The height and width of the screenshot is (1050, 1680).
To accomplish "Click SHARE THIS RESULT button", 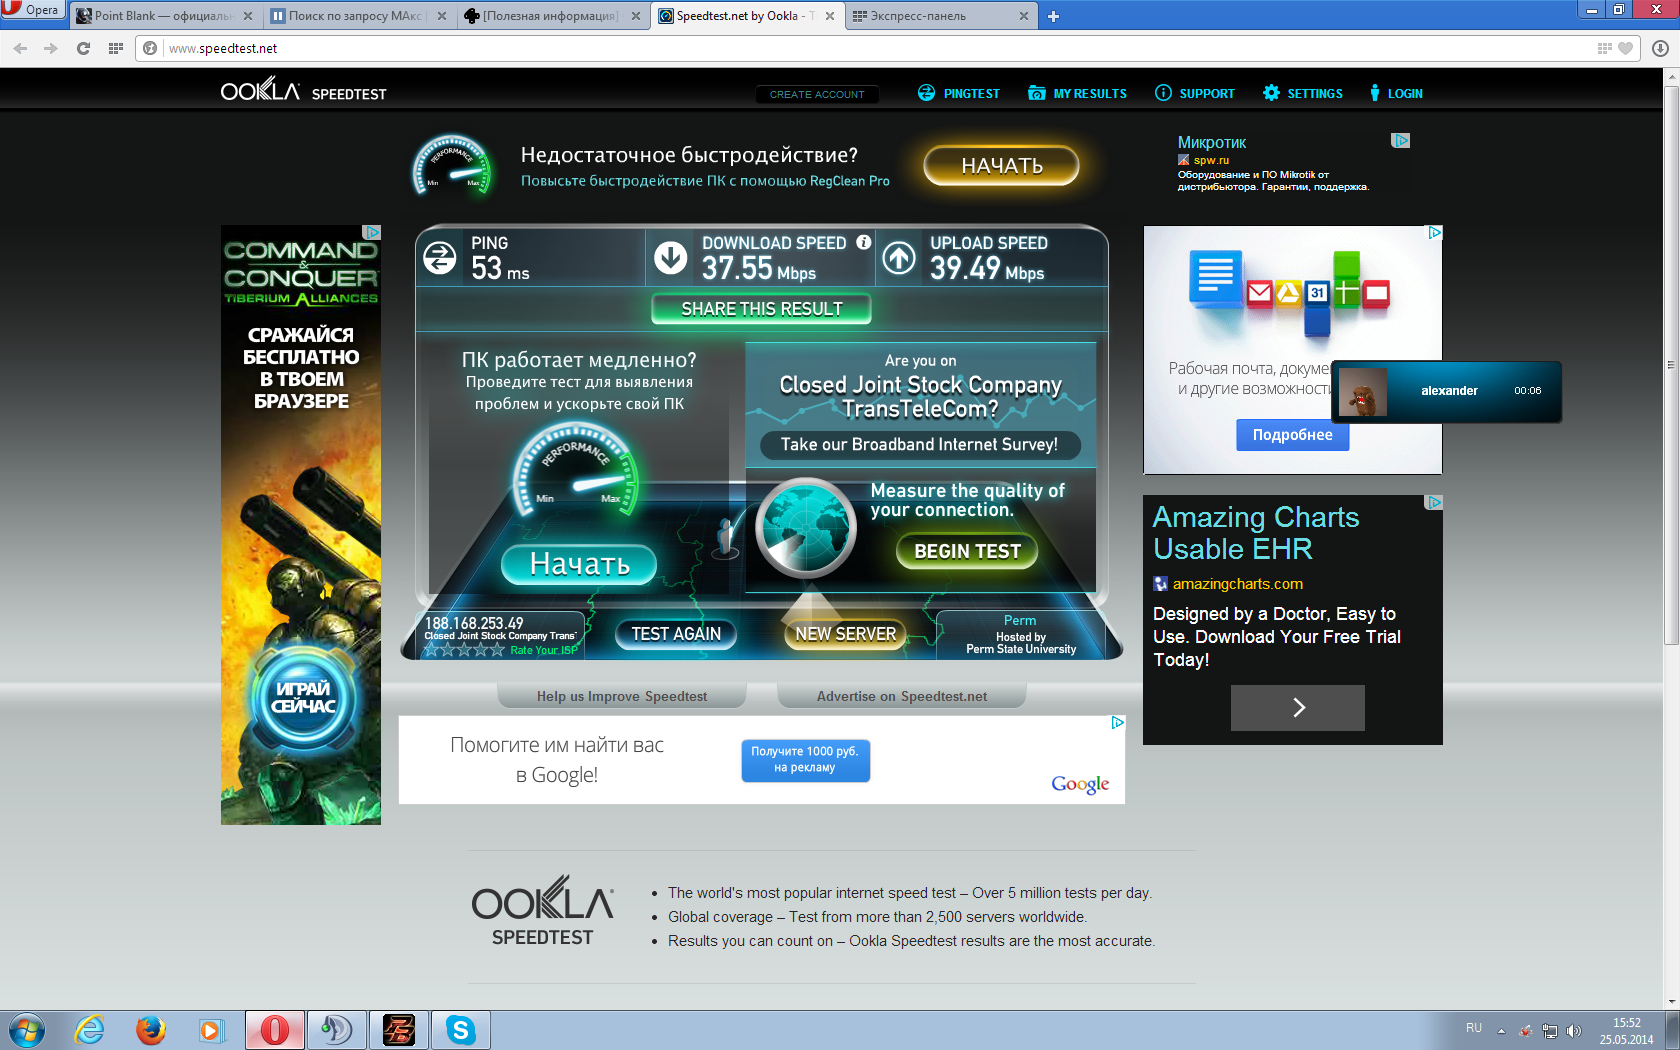I will (761, 309).
